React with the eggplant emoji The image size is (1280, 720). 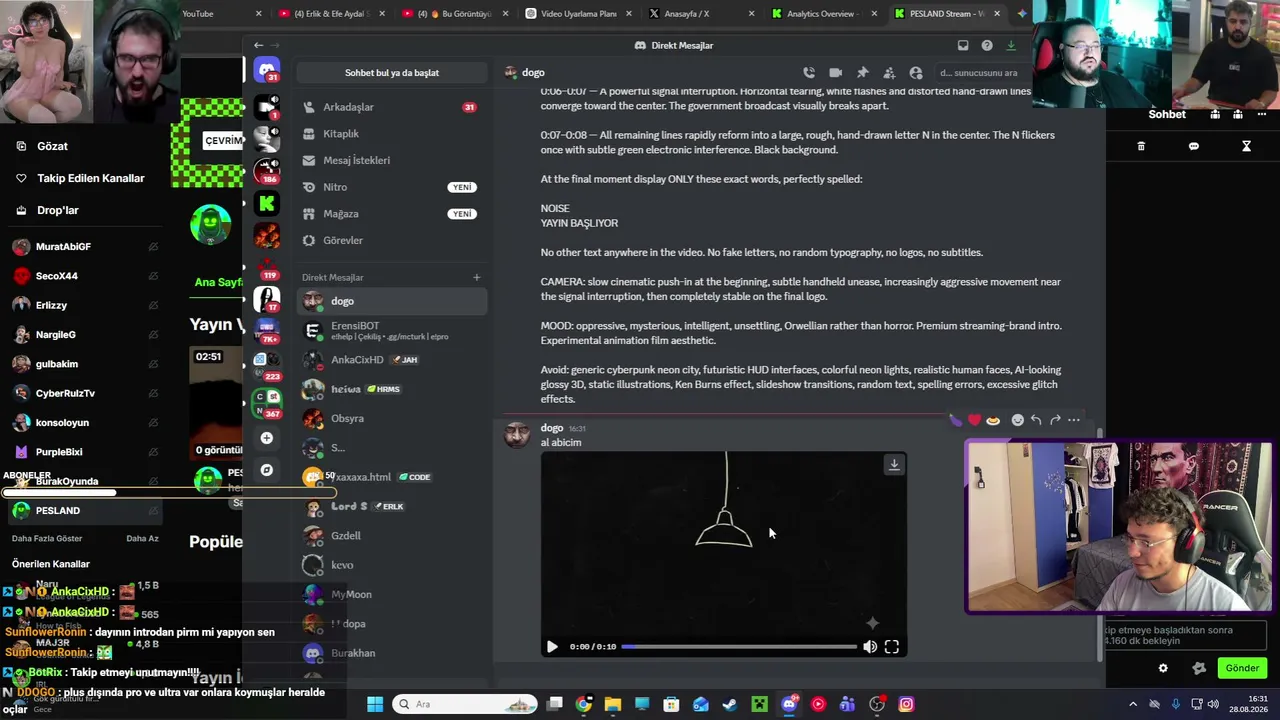coord(957,420)
